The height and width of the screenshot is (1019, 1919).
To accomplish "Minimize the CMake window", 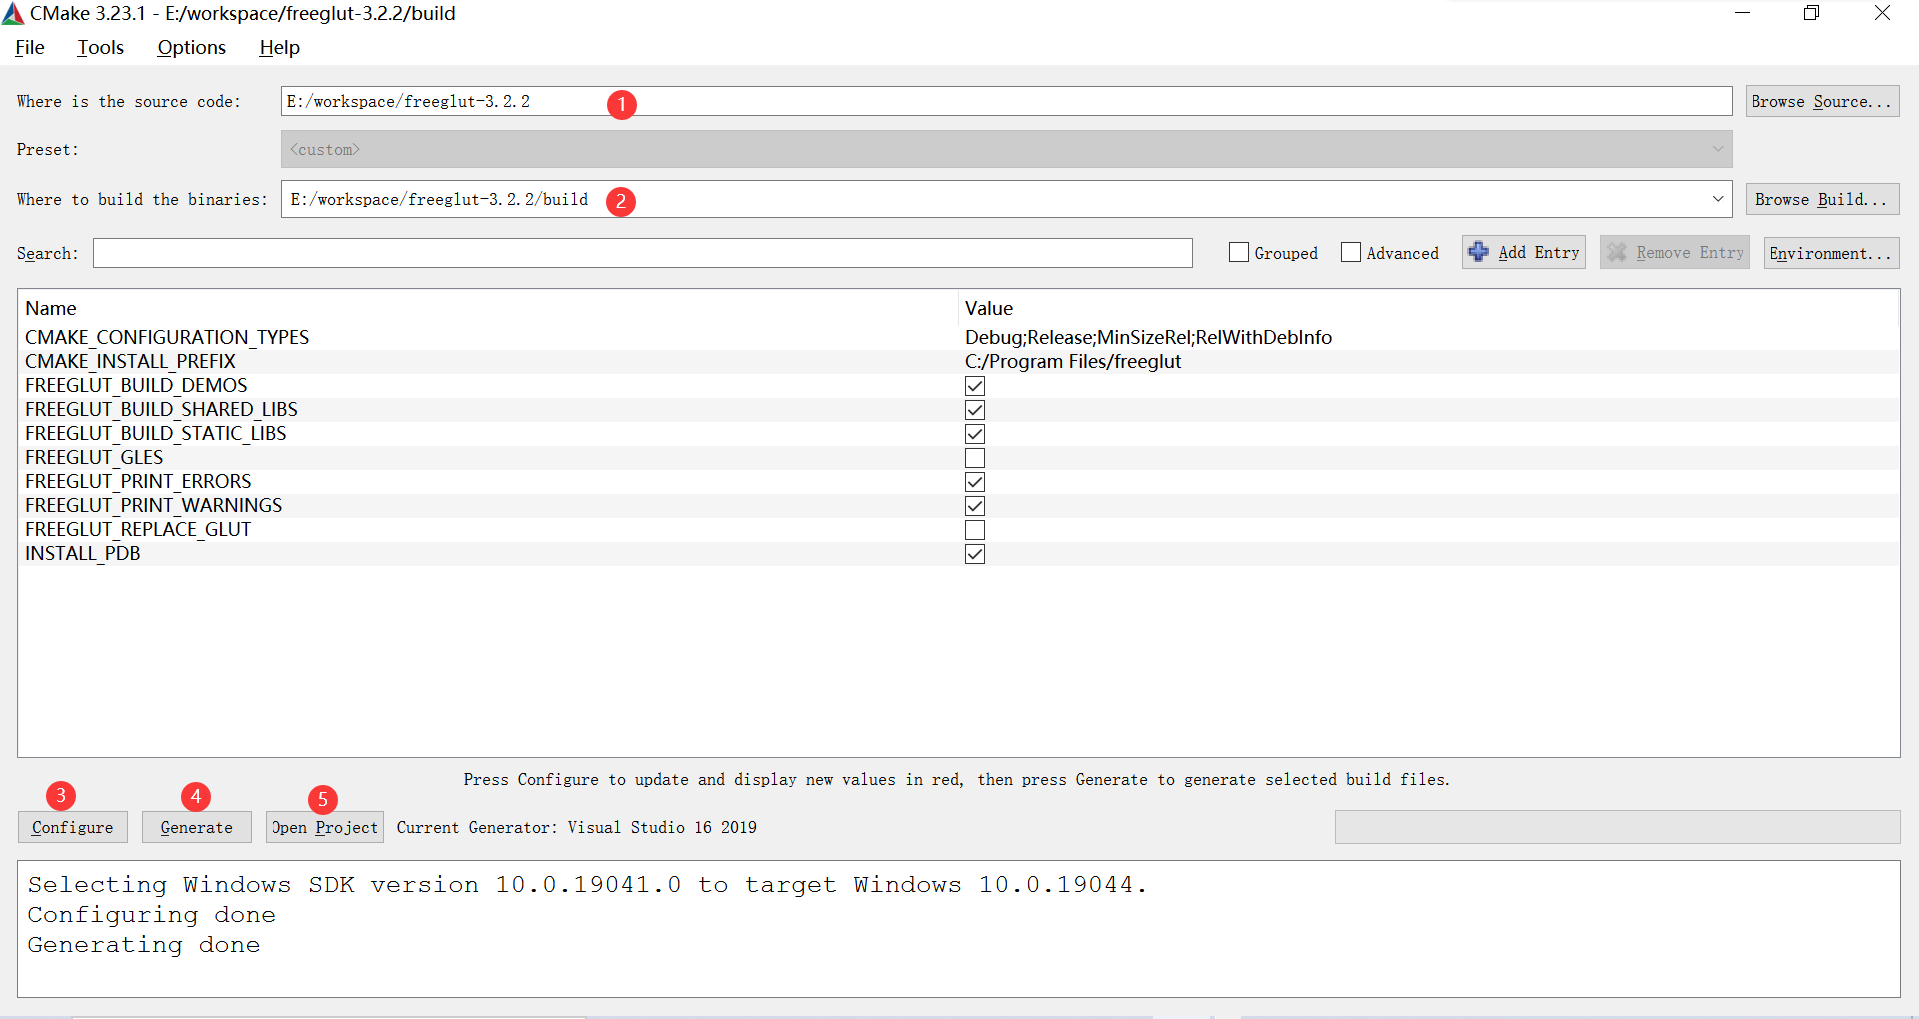I will click(1742, 13).
